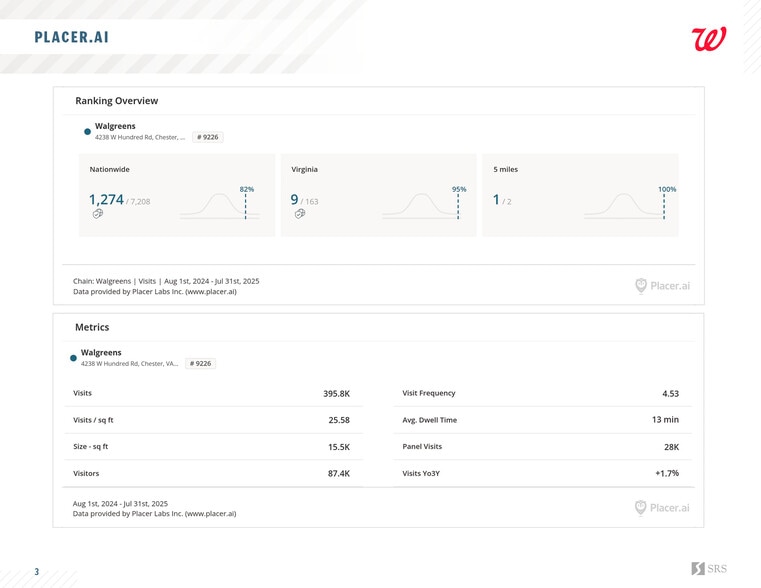The height and width of the screenshot is (588, 761).
Task: Select the Ranking Overview heading
Action: [x=116, y=101]
